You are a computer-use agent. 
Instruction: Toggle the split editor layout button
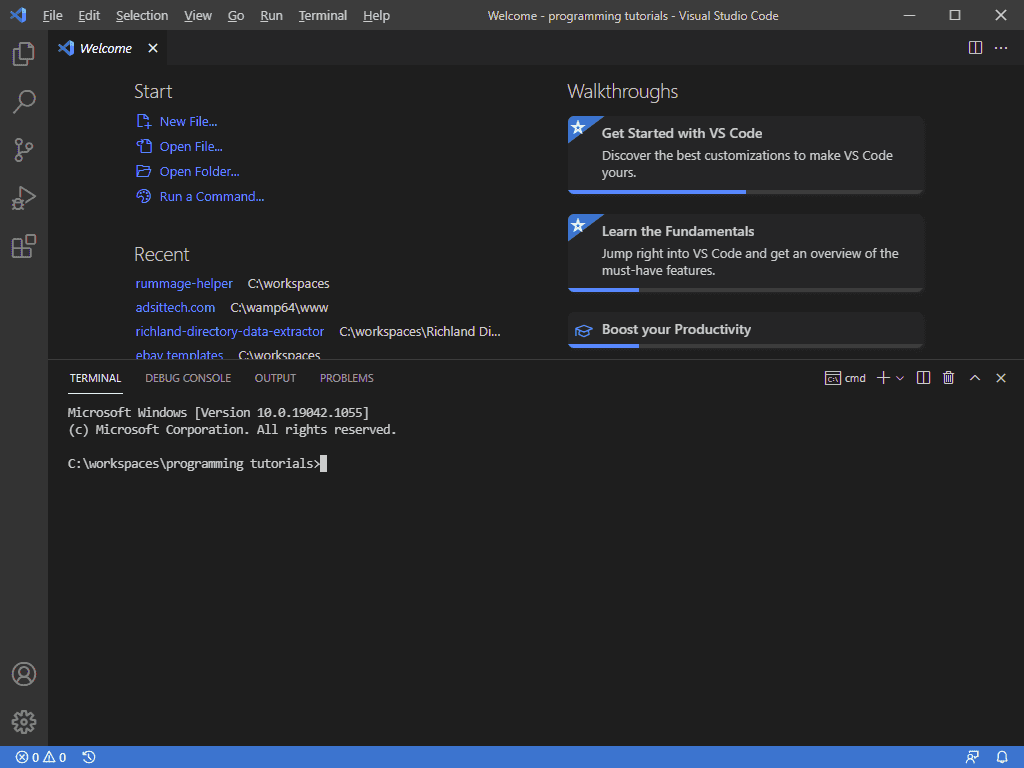(x=975, y=47)
